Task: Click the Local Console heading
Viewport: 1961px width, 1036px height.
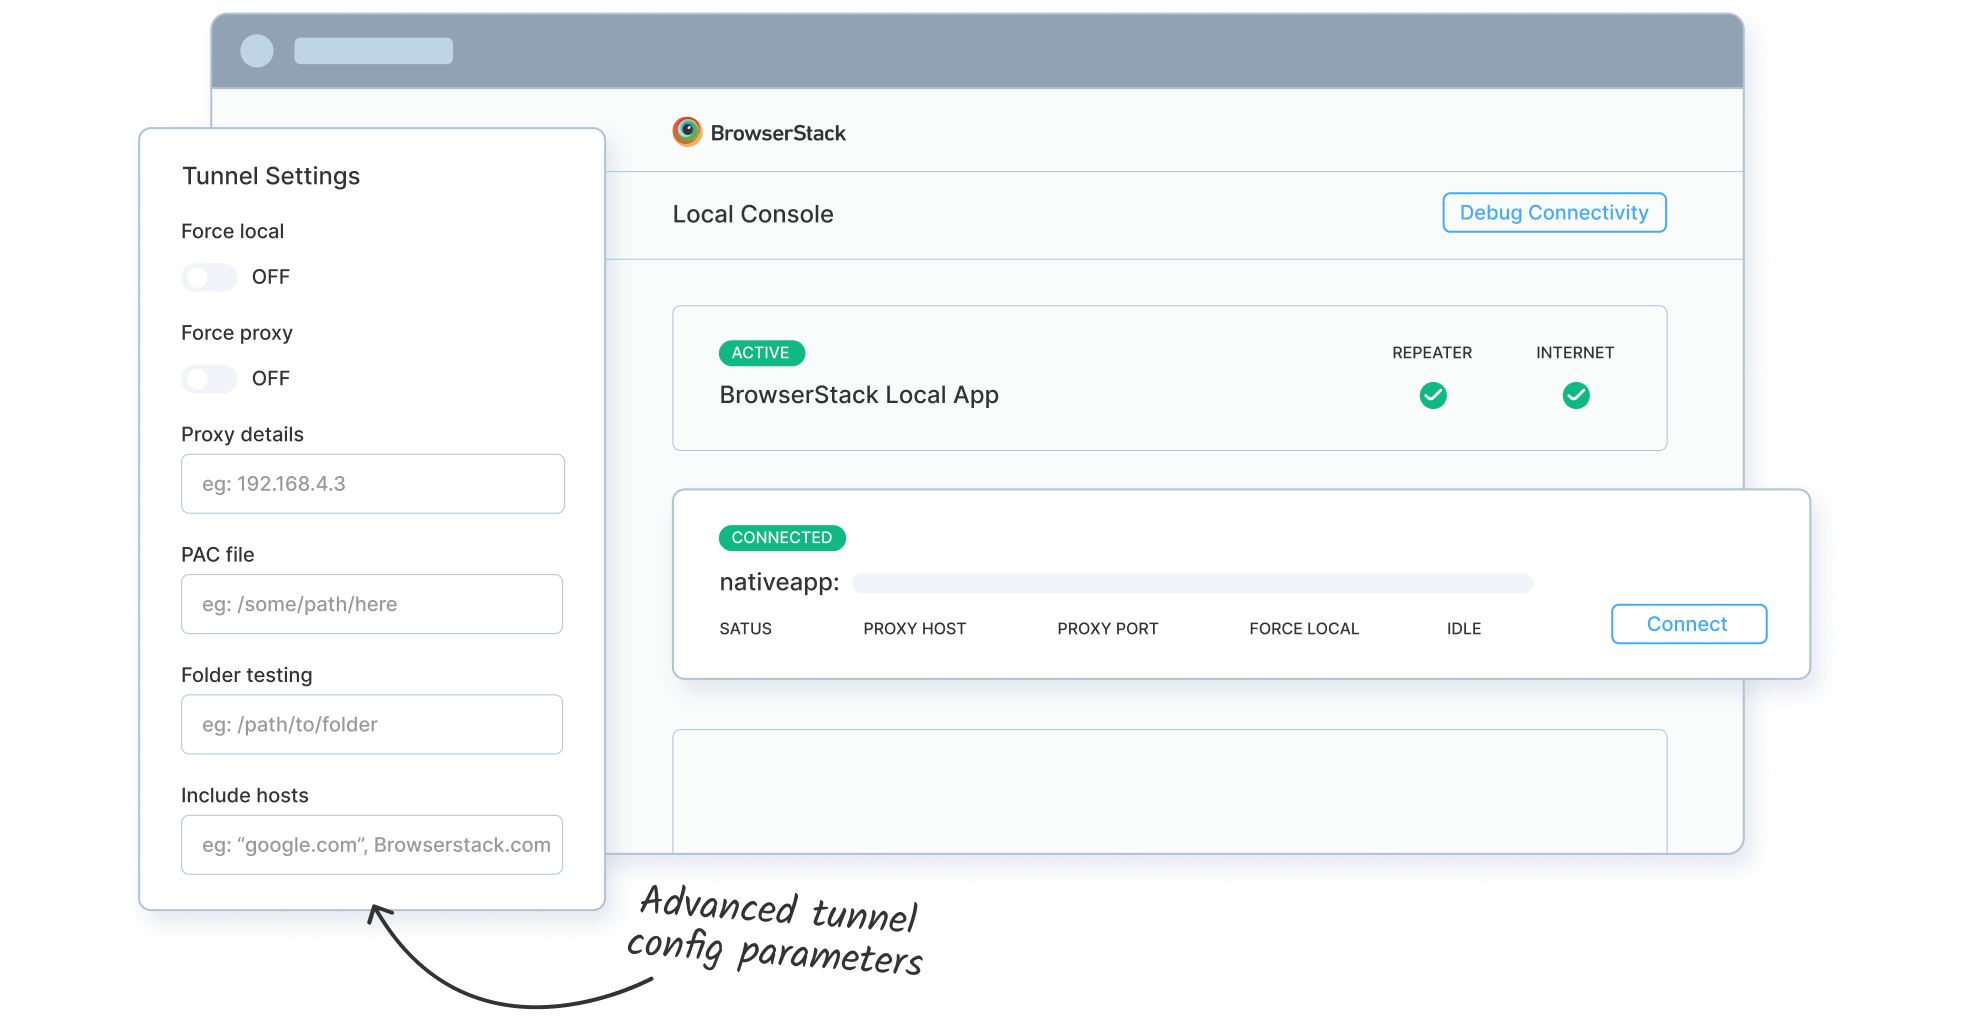Action: point(753,214)
